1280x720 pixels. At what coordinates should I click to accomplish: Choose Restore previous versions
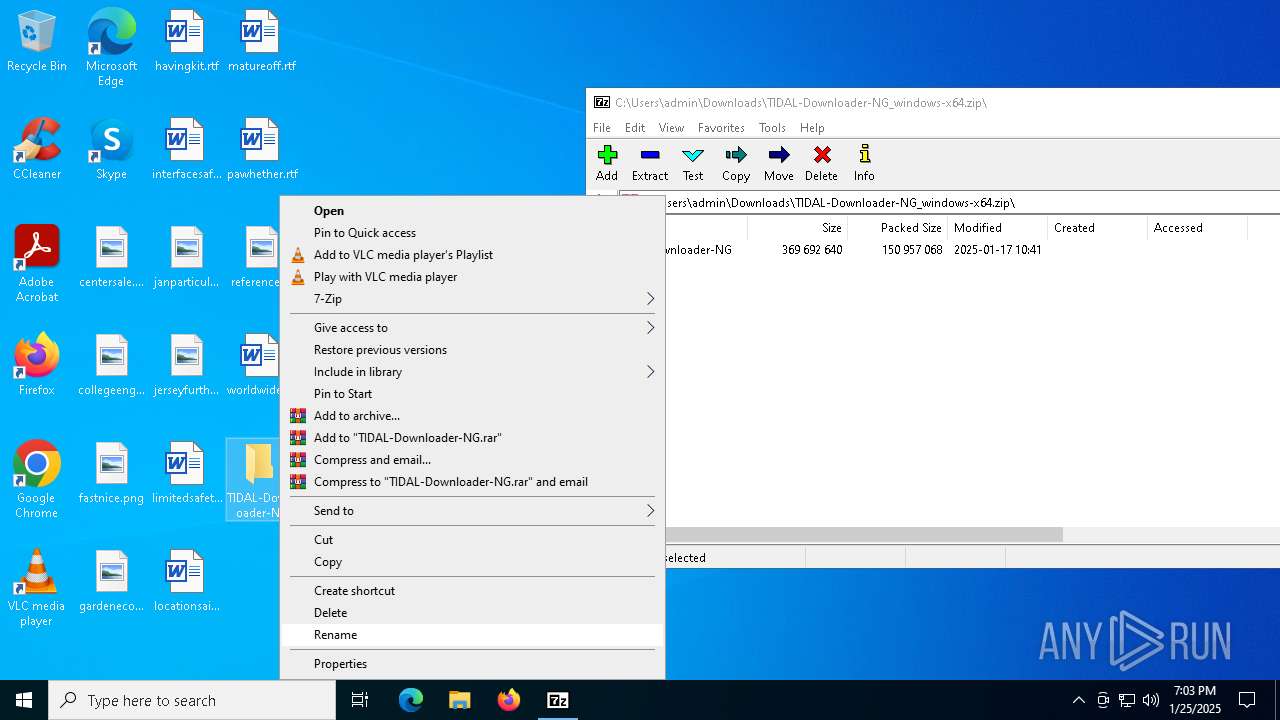point(472,350)
